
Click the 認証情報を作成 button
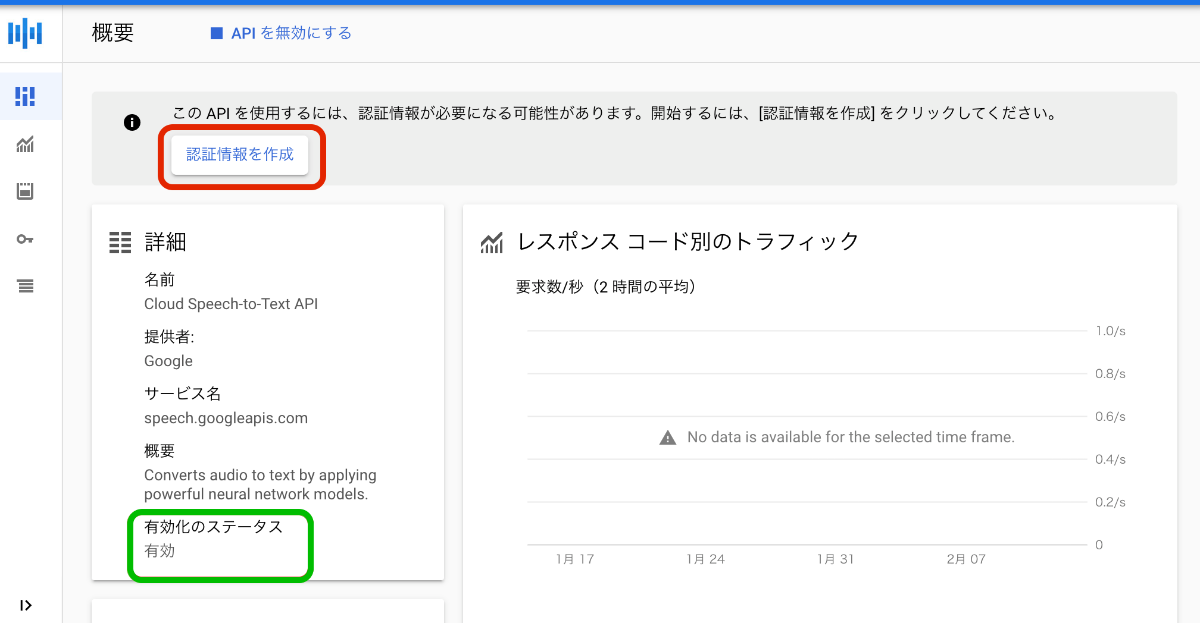click(x=240, y=154)
